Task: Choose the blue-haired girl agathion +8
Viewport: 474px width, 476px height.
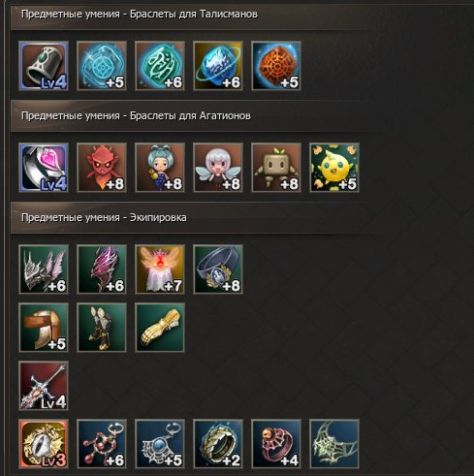Action: pyautogui.click(x=160, y=167)
